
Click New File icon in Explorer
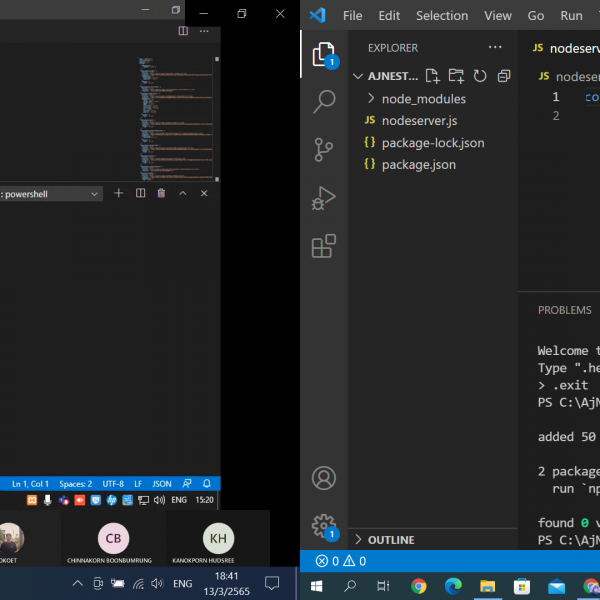[433, 76]
